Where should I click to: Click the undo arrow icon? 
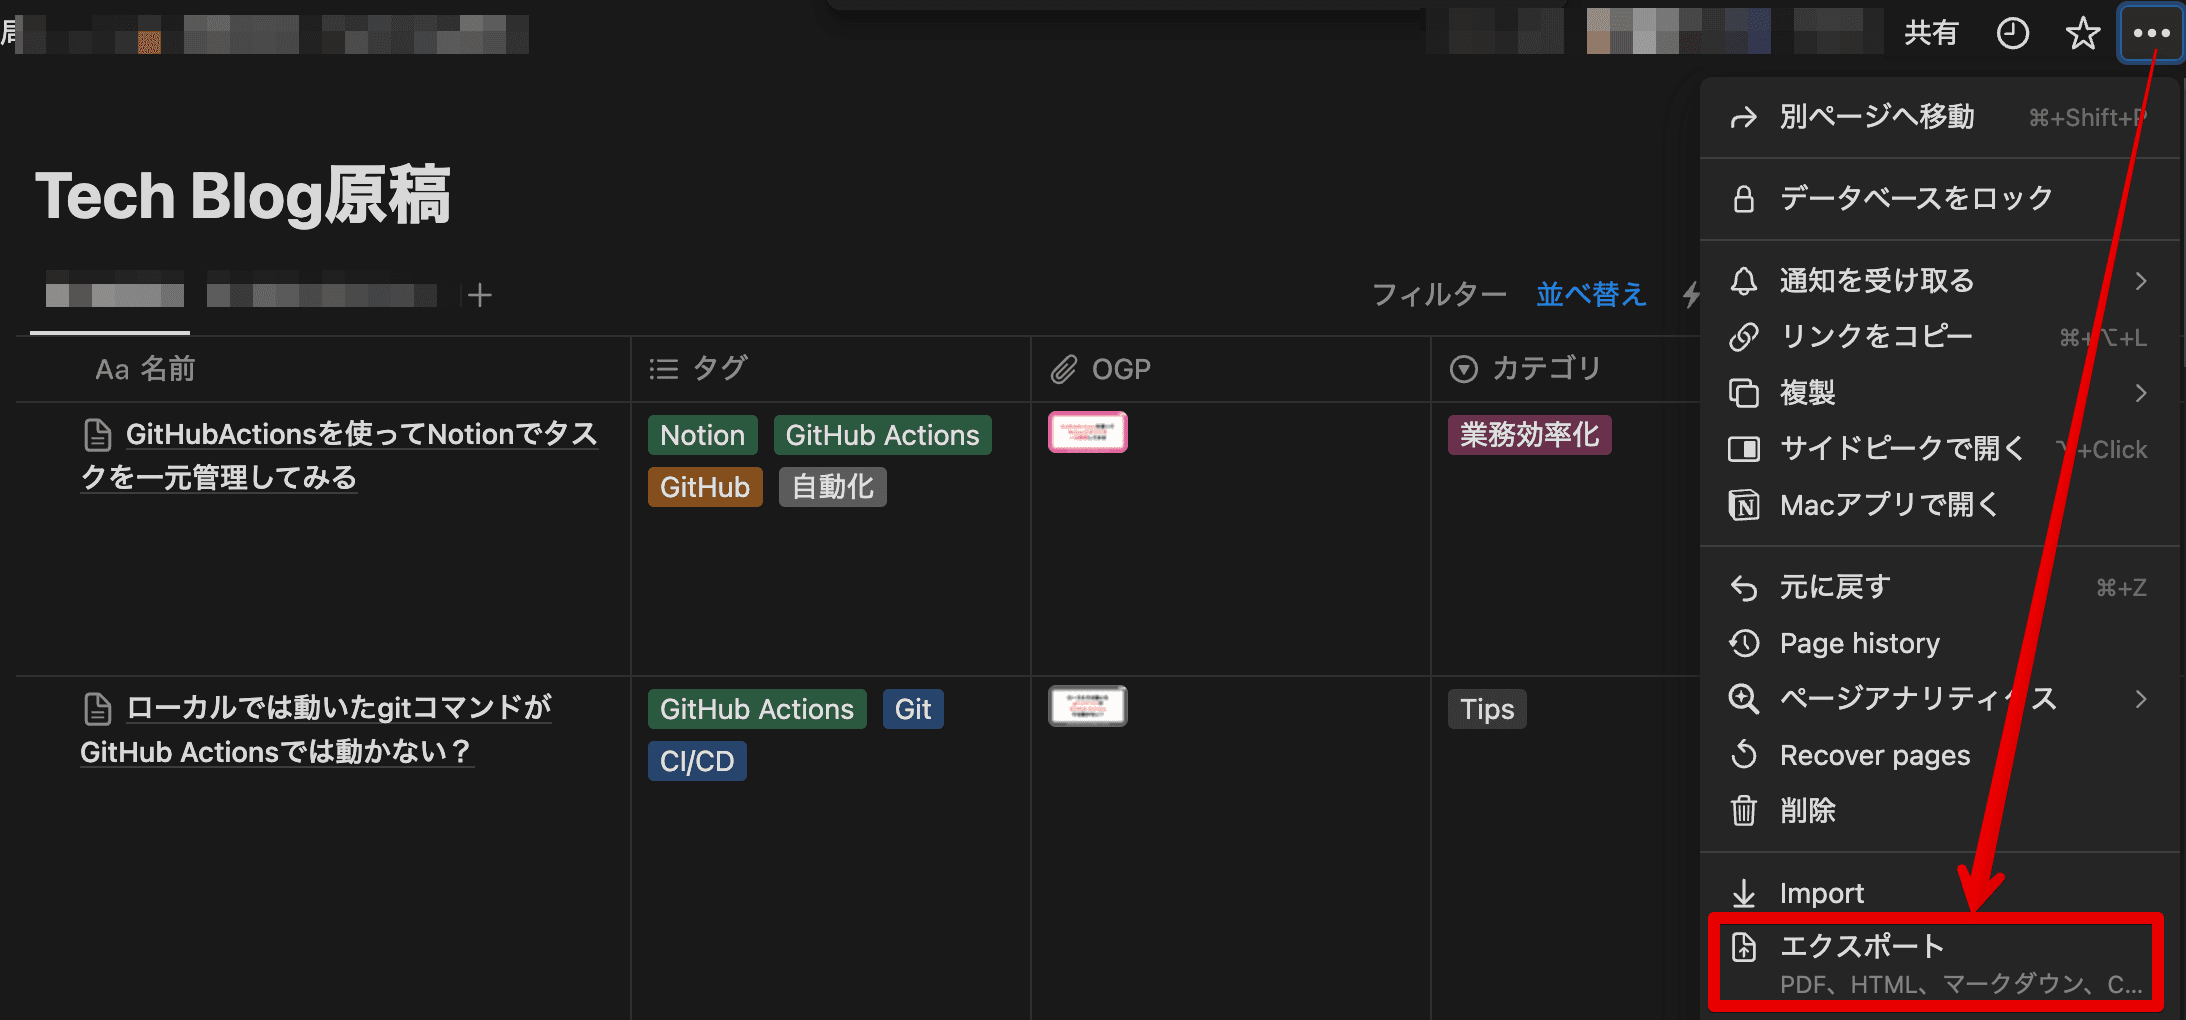point(1743,588)
